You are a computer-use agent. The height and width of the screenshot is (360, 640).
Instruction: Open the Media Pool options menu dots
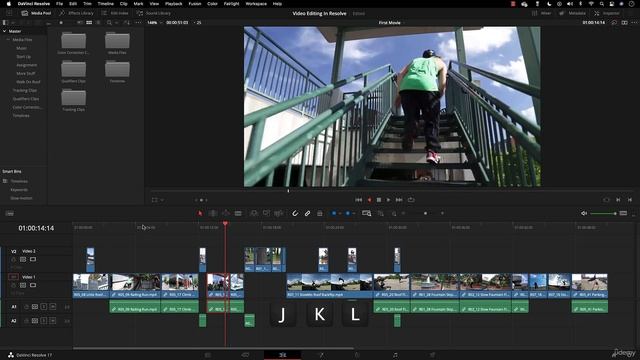[x=138, y=22]
